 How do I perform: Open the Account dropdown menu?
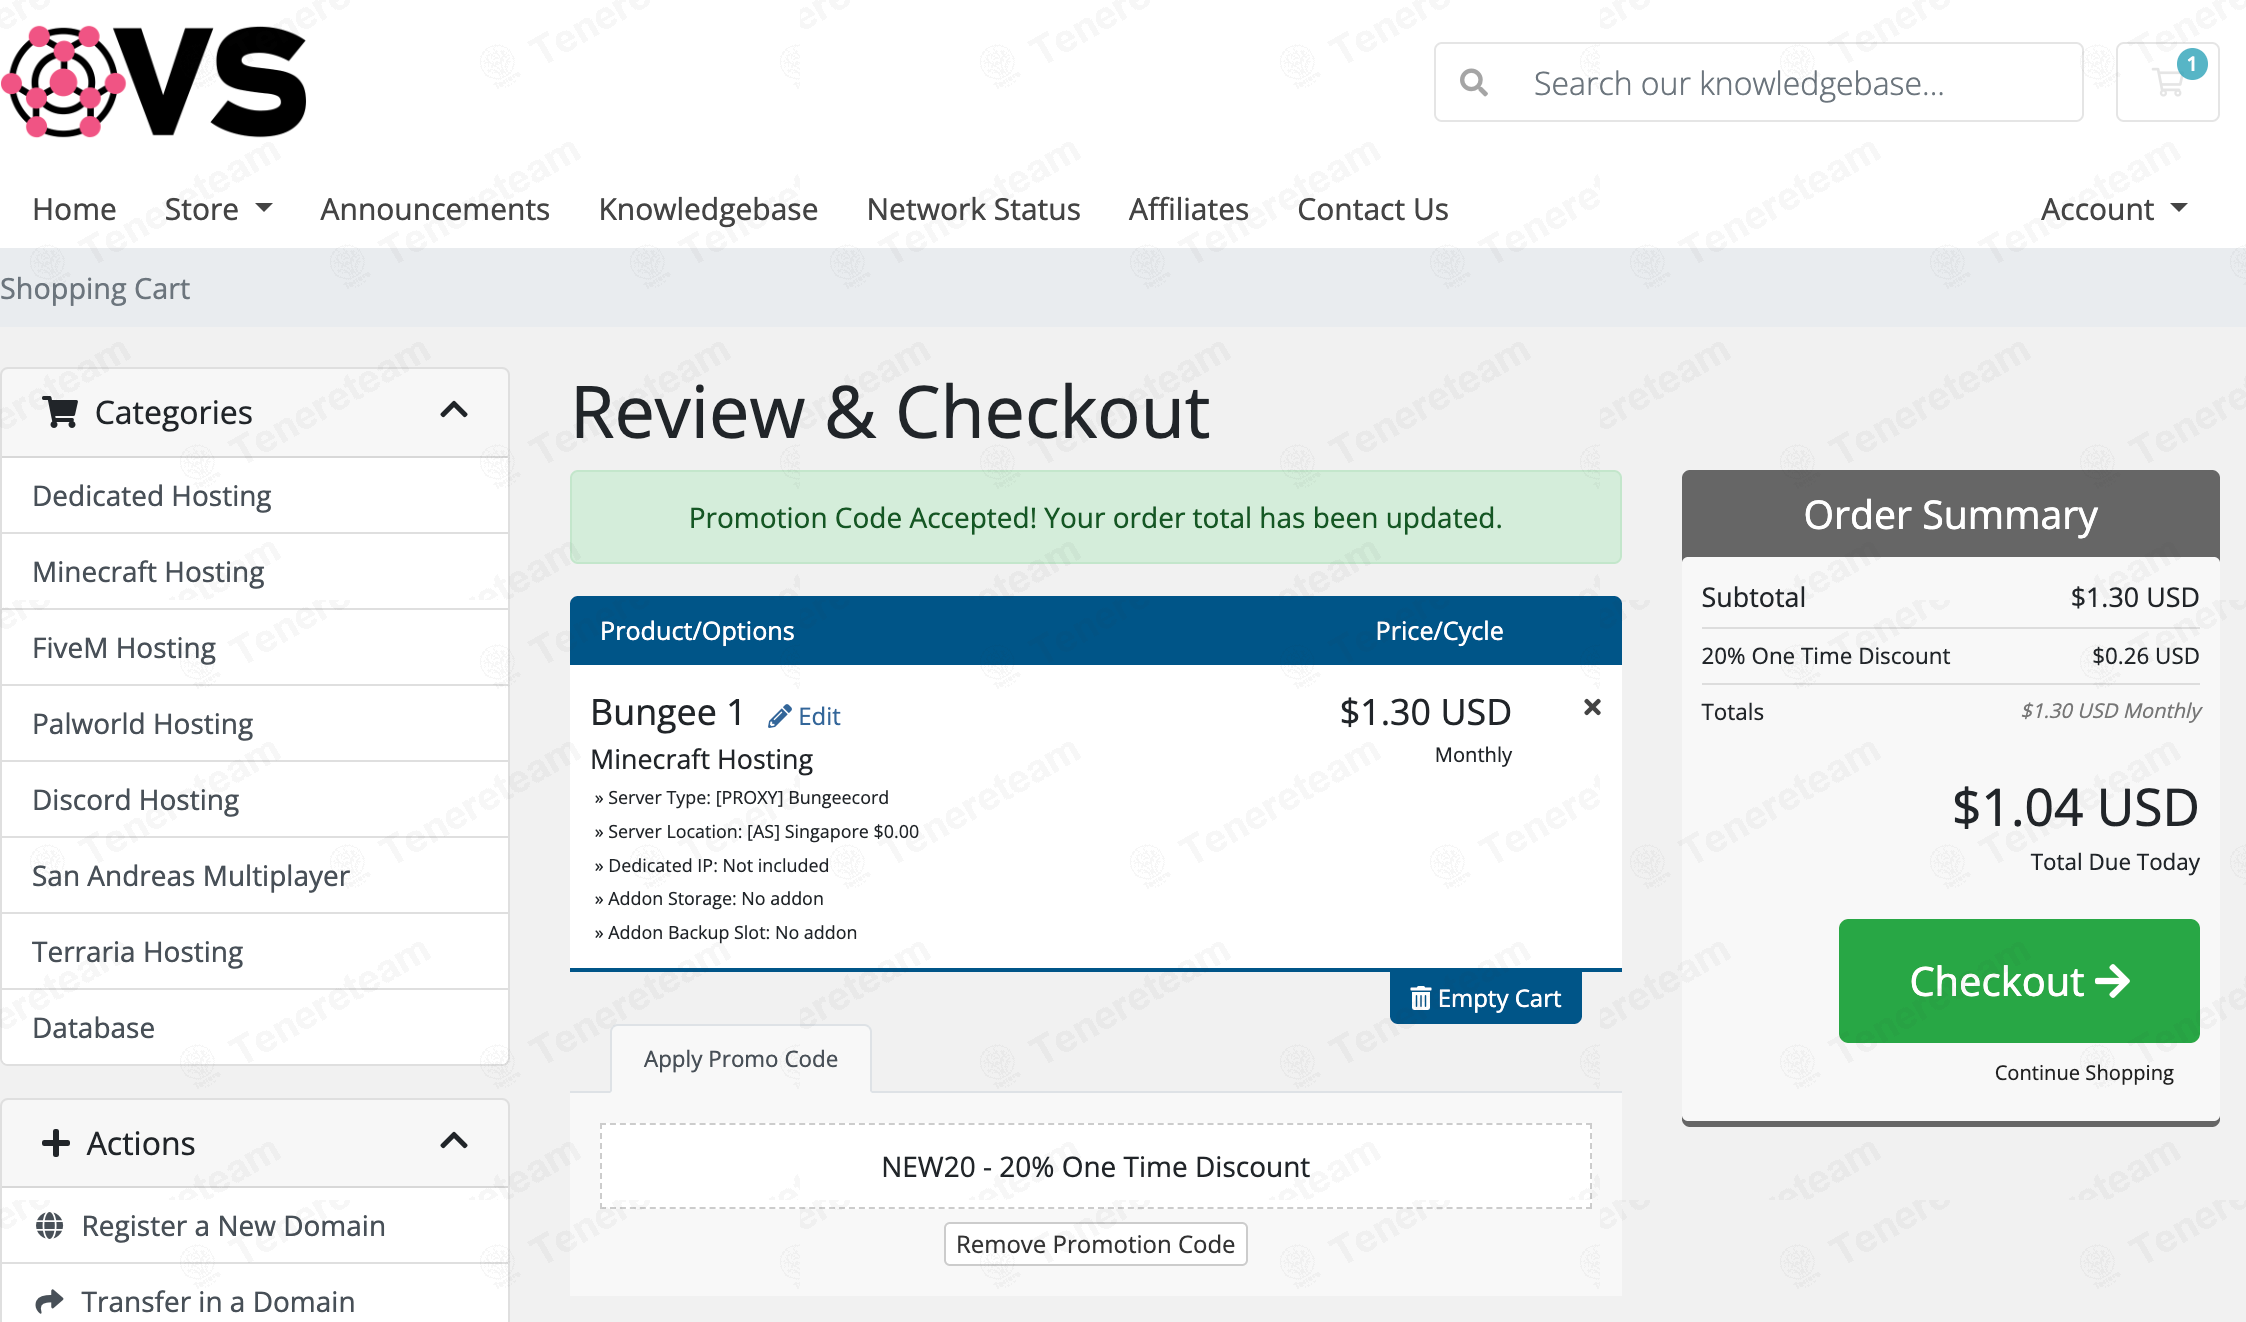pos(2114,209)
